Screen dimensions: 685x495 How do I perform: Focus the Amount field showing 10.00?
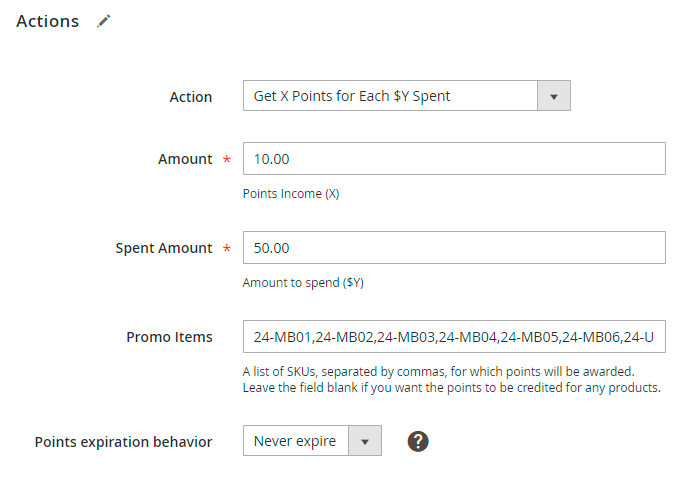click(x=453, y=159)
